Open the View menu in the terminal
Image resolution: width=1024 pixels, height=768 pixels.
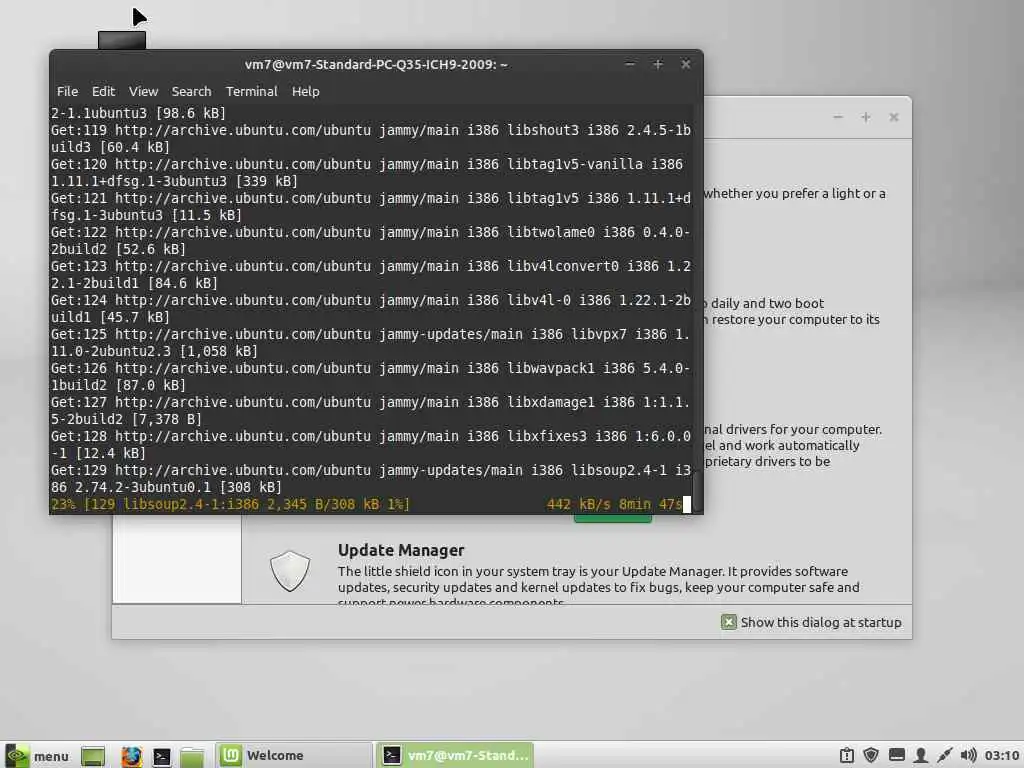click(143, 91)
